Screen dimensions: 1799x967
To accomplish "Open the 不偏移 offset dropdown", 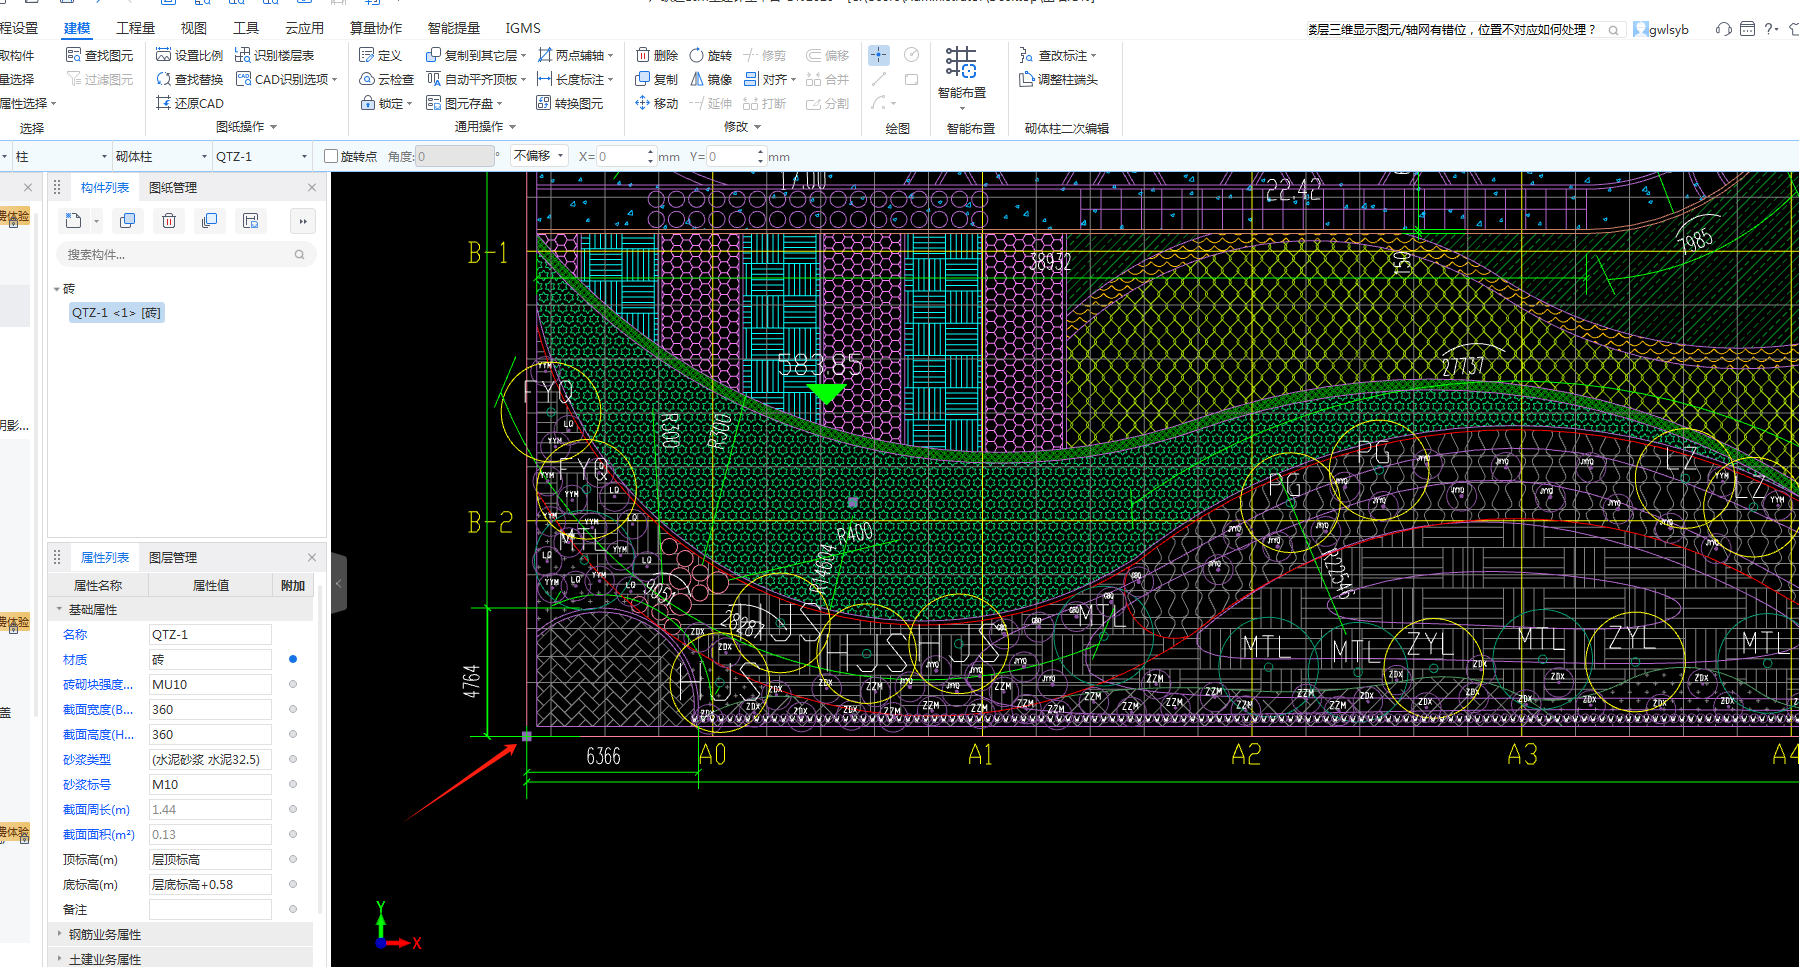I will point(539,156).
